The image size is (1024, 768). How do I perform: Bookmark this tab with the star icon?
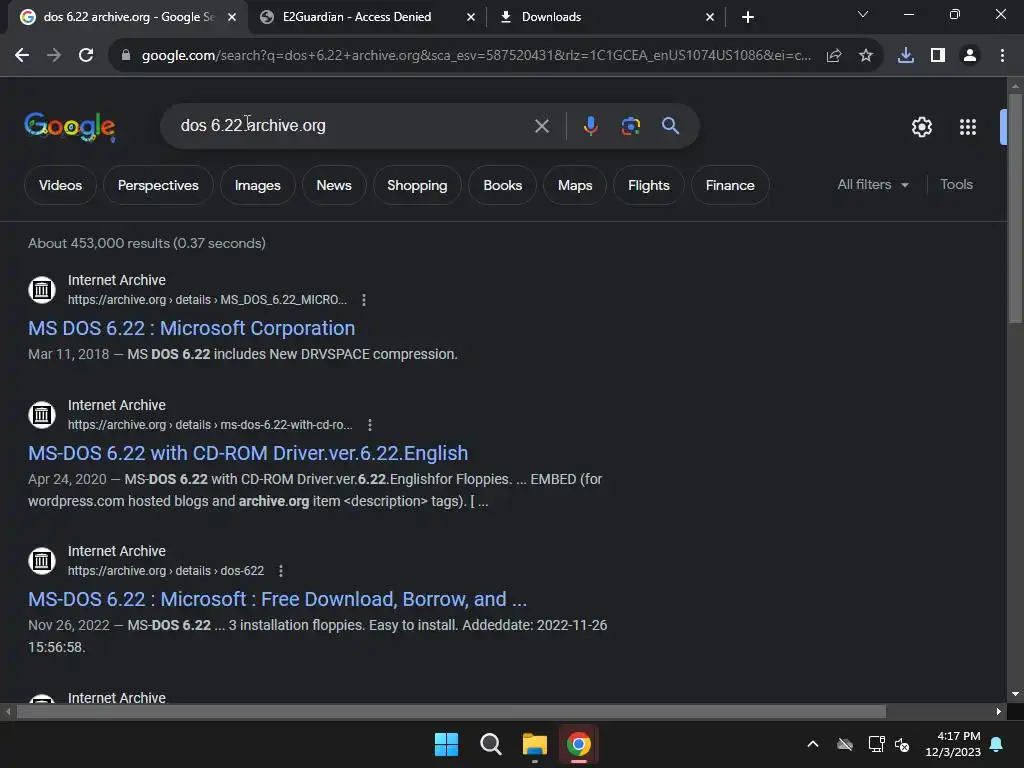866,56
